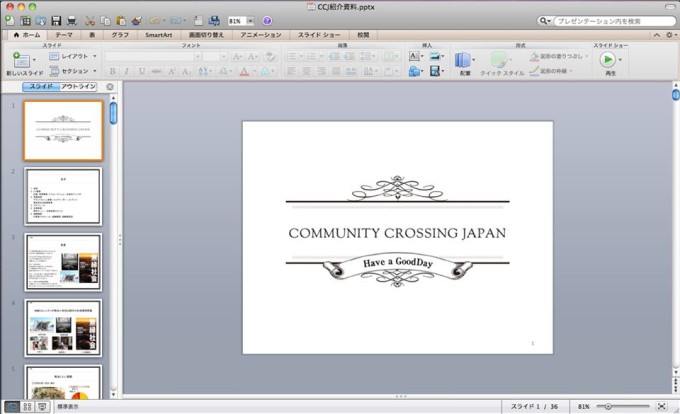This screenshot has height=414, width=680.
Task: Open the toolbar zoom 81% dropdown
Action: [x=250, y=21]
